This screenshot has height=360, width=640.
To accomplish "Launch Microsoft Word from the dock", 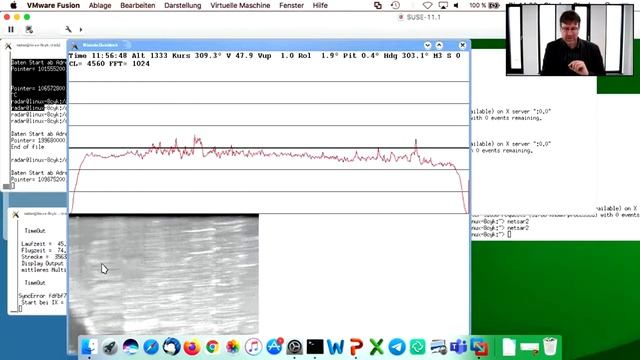I will tap(336, 347).
